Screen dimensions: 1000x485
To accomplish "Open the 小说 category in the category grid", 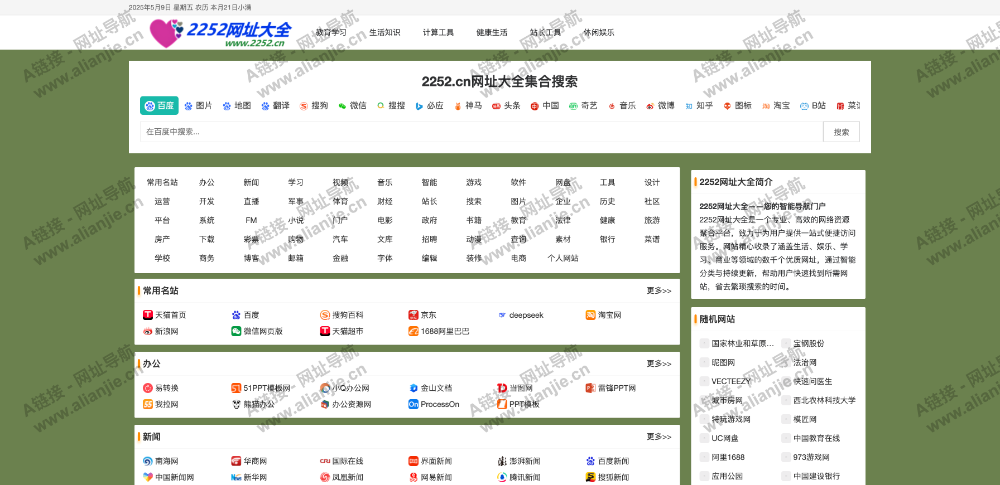I will click(296, 220).
